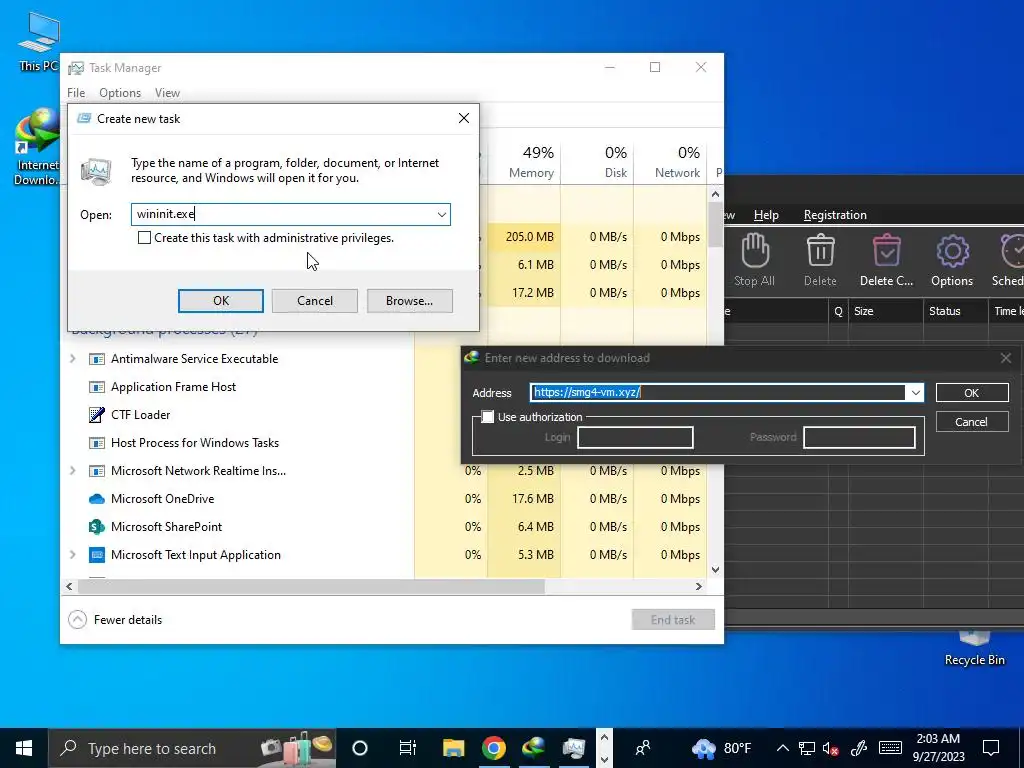Open Google Chrome from taskbar
The height and width of the screenshot is (768, 1024).
click(x=494, y=748)
